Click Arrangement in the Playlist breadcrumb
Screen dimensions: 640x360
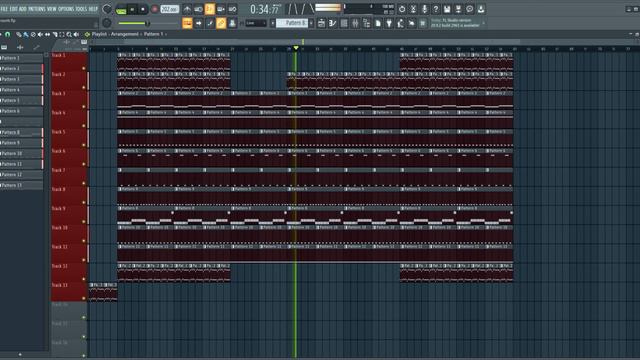124,34
